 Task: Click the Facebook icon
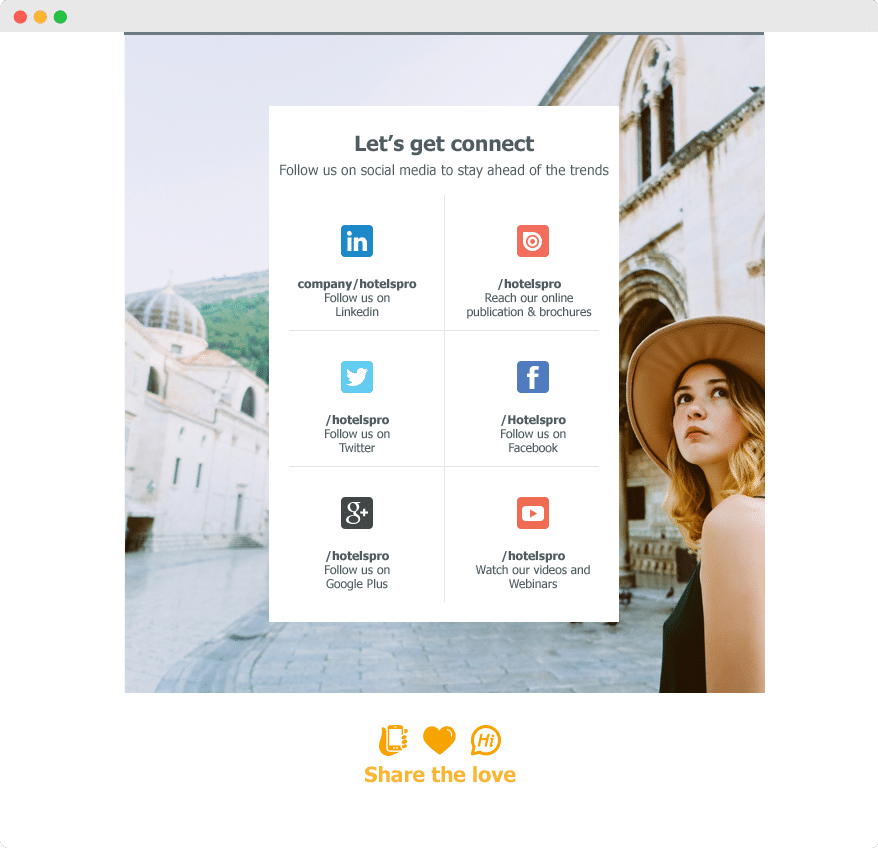(x=533, y=377)
